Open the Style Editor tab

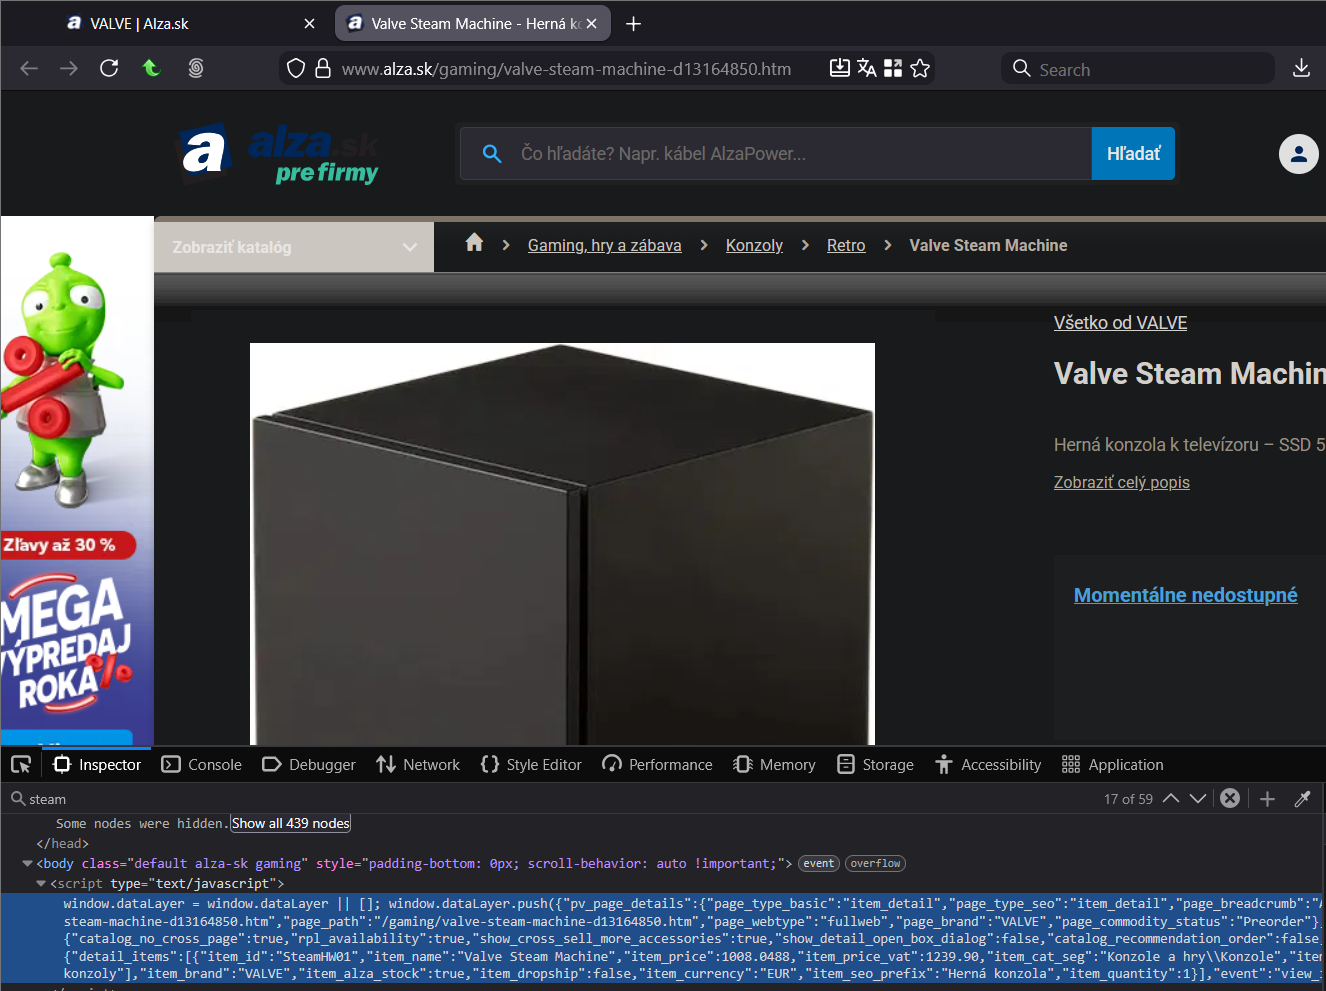[531, 765]
